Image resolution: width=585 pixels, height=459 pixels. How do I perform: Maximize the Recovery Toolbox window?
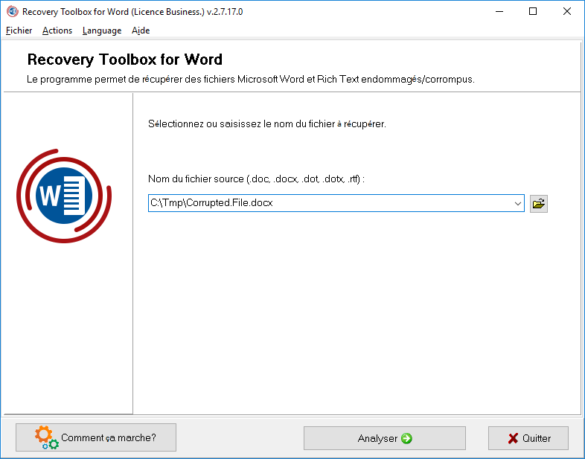click(533, 12)
